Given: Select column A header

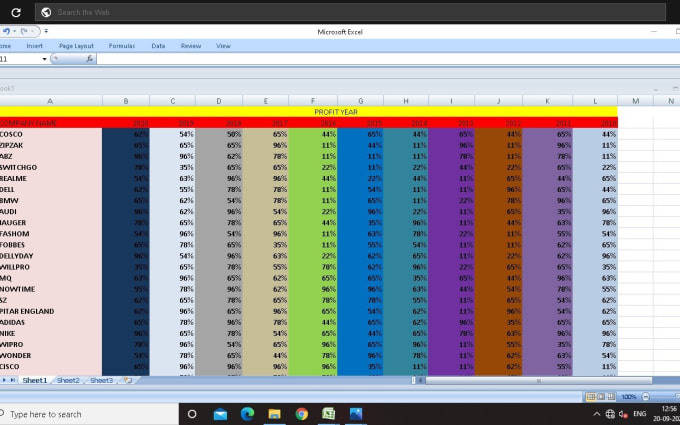Looking at the screenshot, I should tap(50, 101).
